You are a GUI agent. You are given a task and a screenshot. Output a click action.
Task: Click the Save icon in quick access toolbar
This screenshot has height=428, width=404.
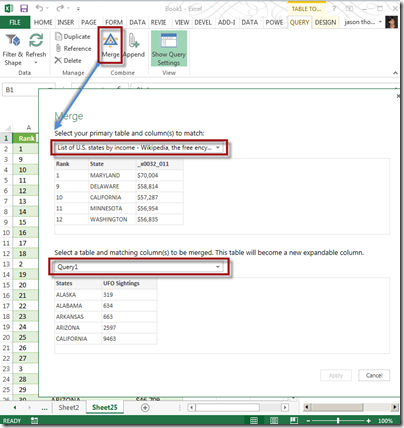click(x=24, y=8)
